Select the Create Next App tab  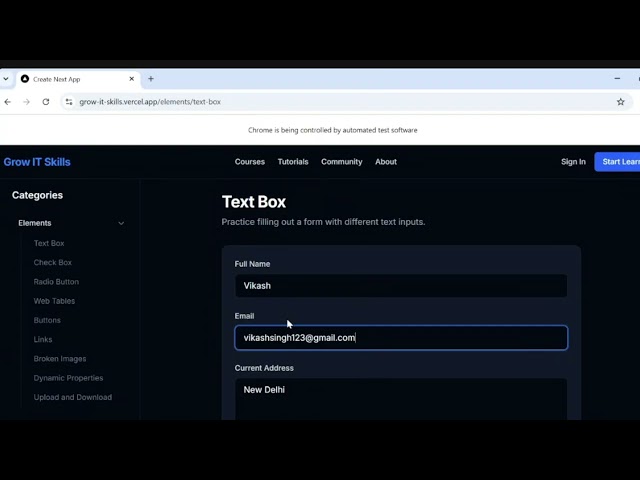click(78, 79)
